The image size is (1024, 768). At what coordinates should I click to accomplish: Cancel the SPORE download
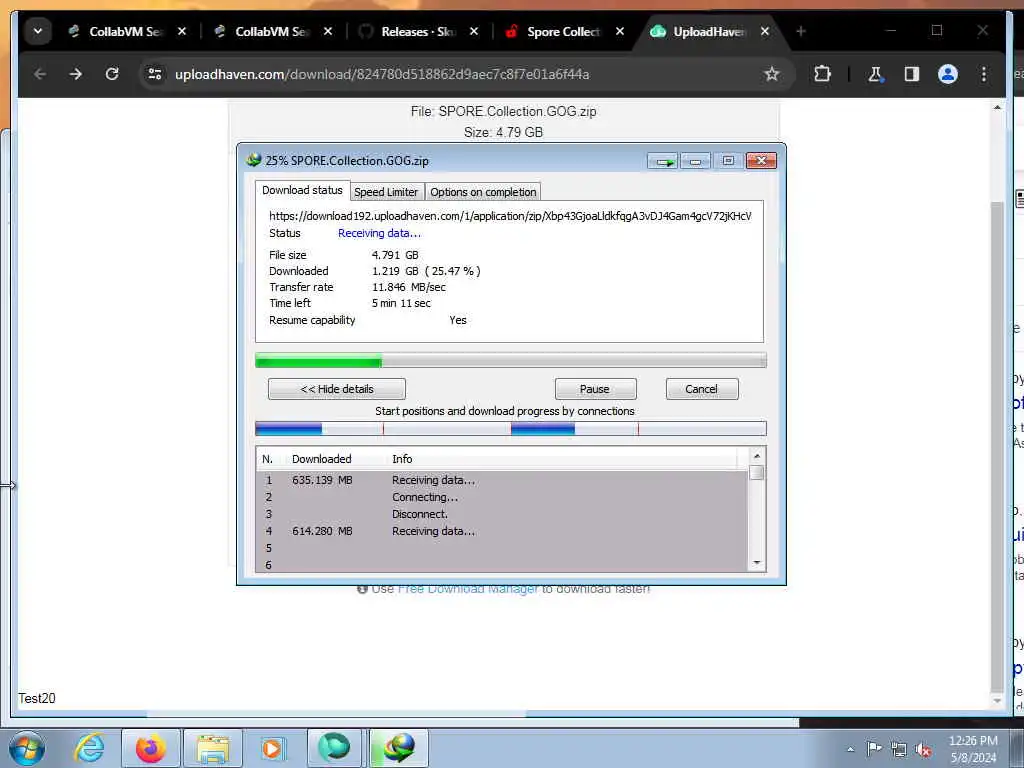[701, 389]
